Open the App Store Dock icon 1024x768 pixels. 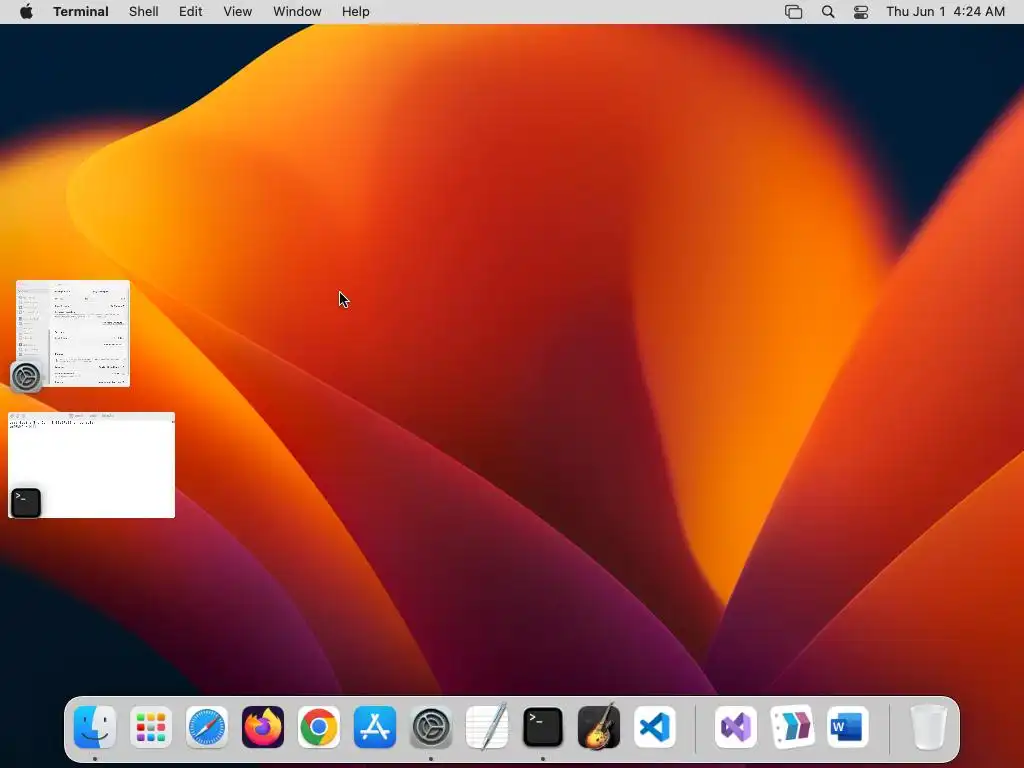375,727
